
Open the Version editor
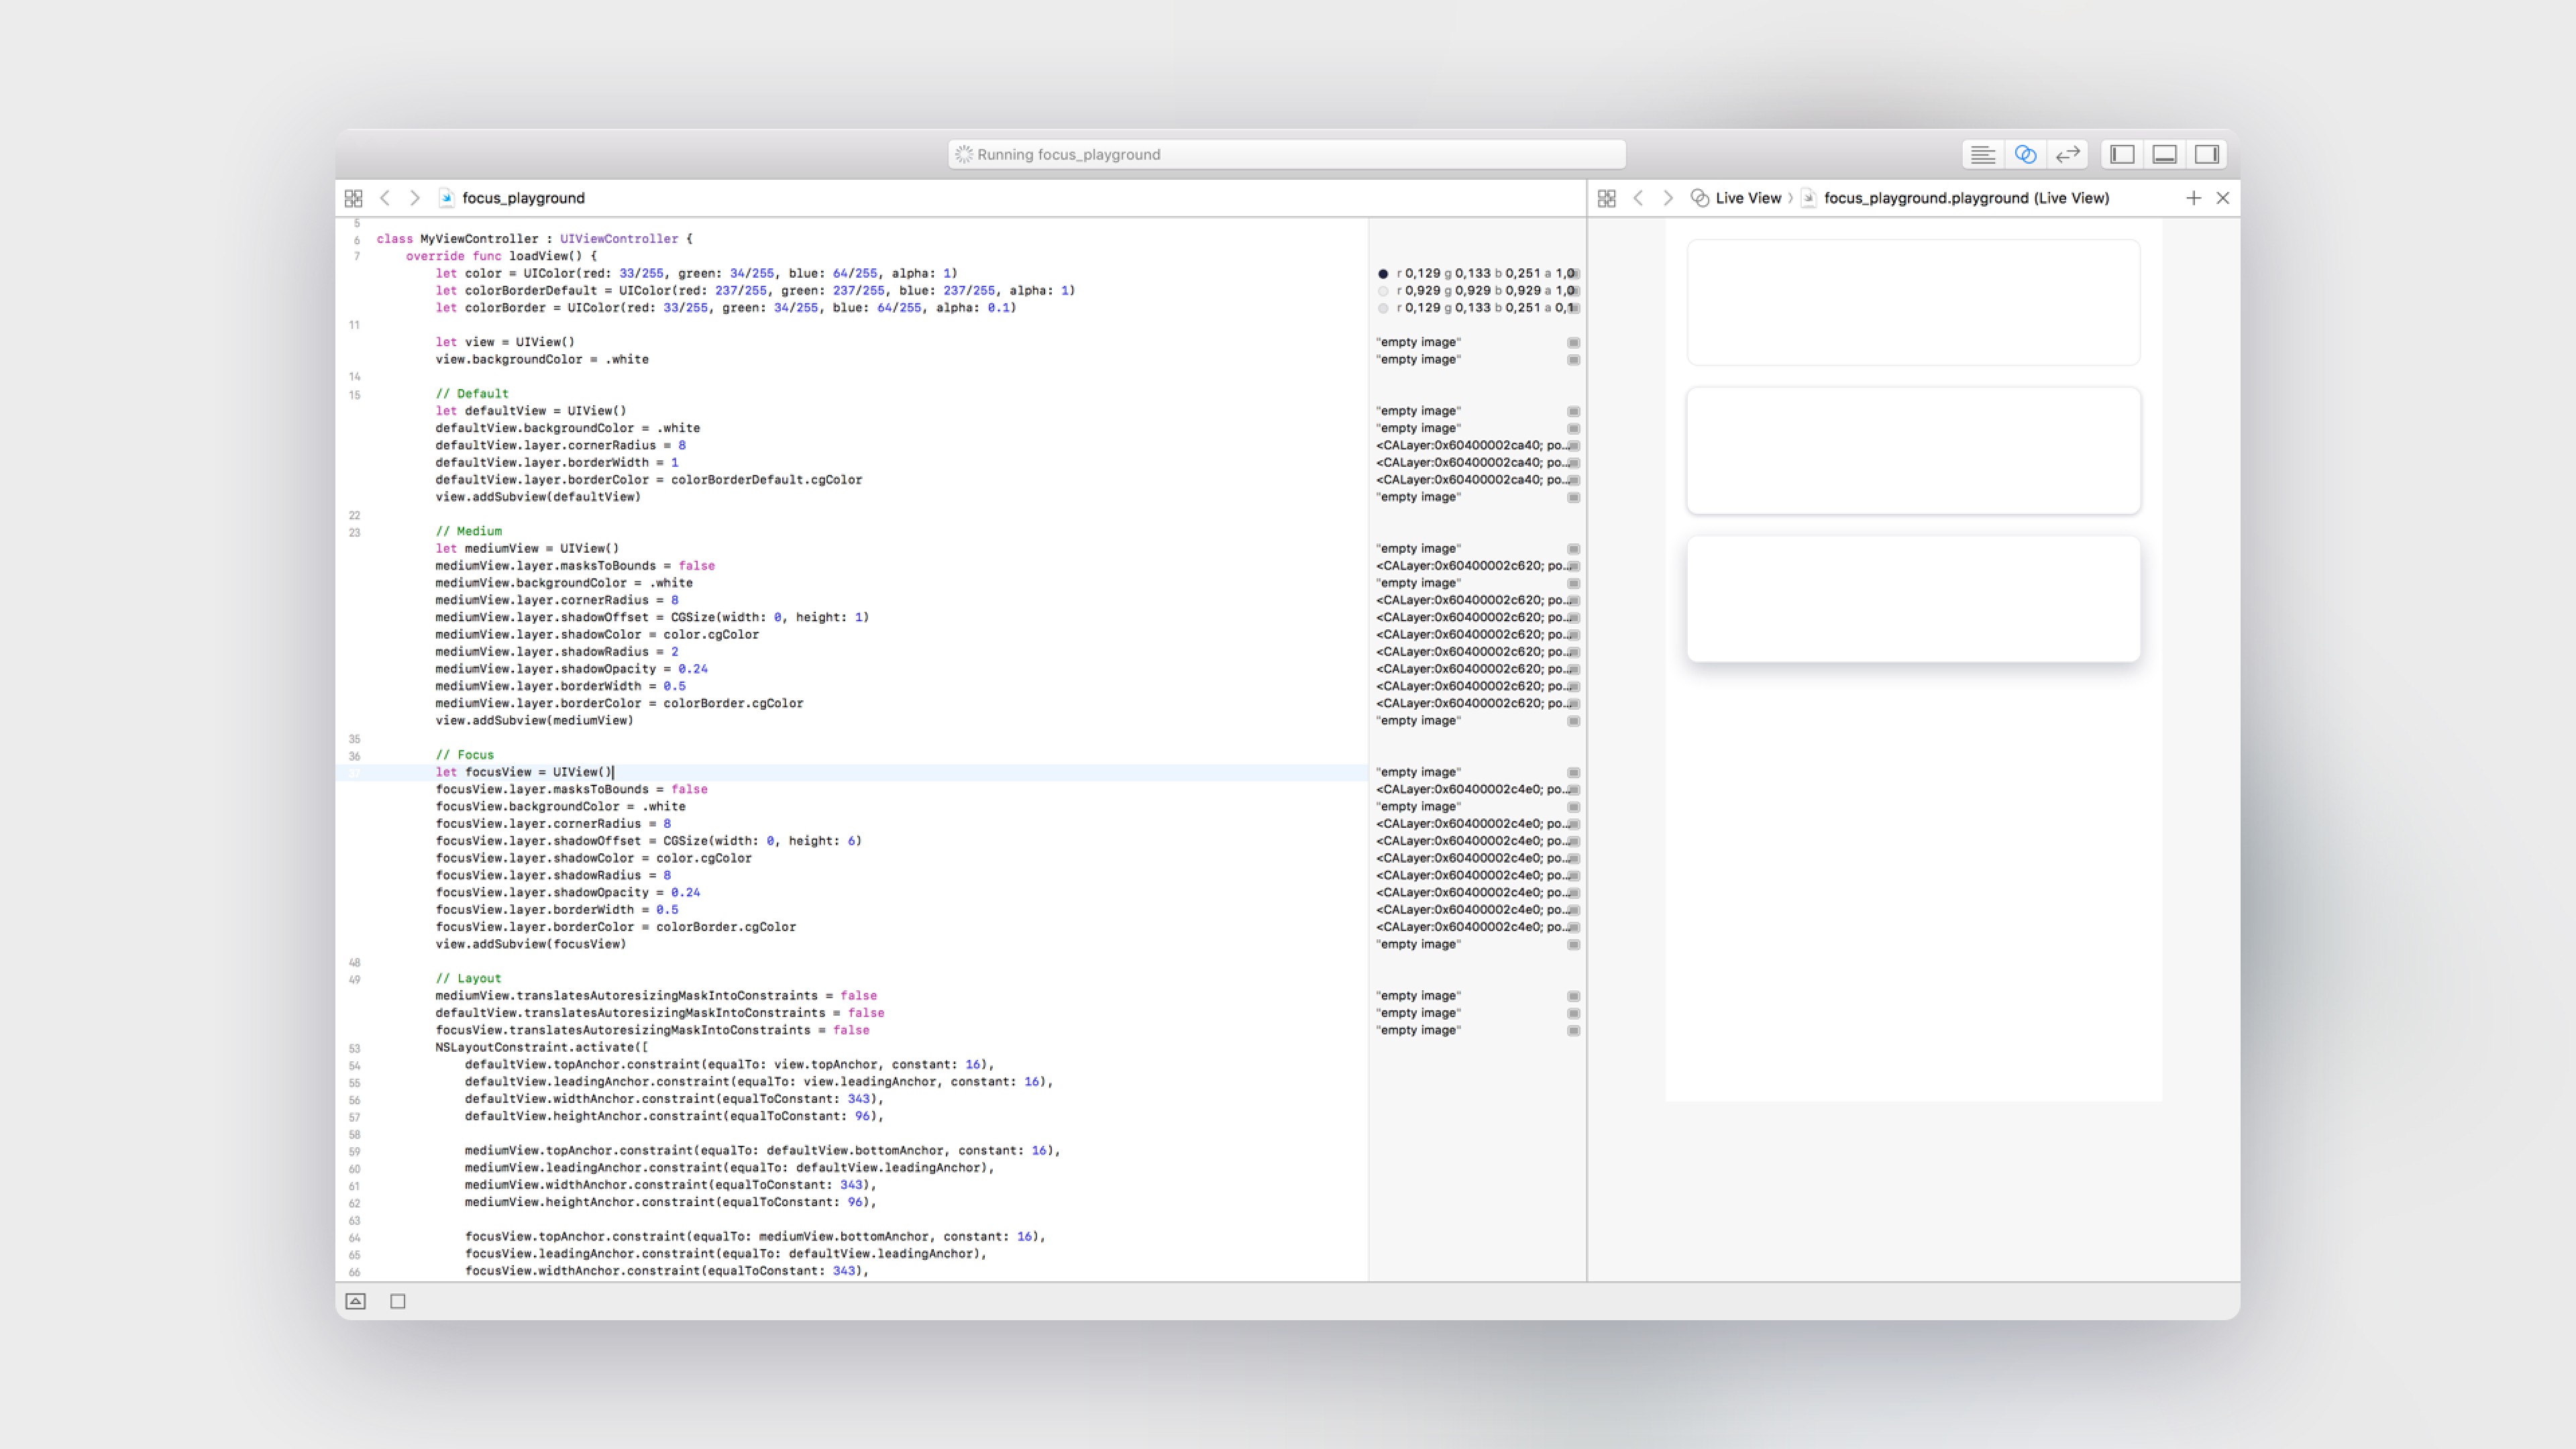coord(2067,154)
